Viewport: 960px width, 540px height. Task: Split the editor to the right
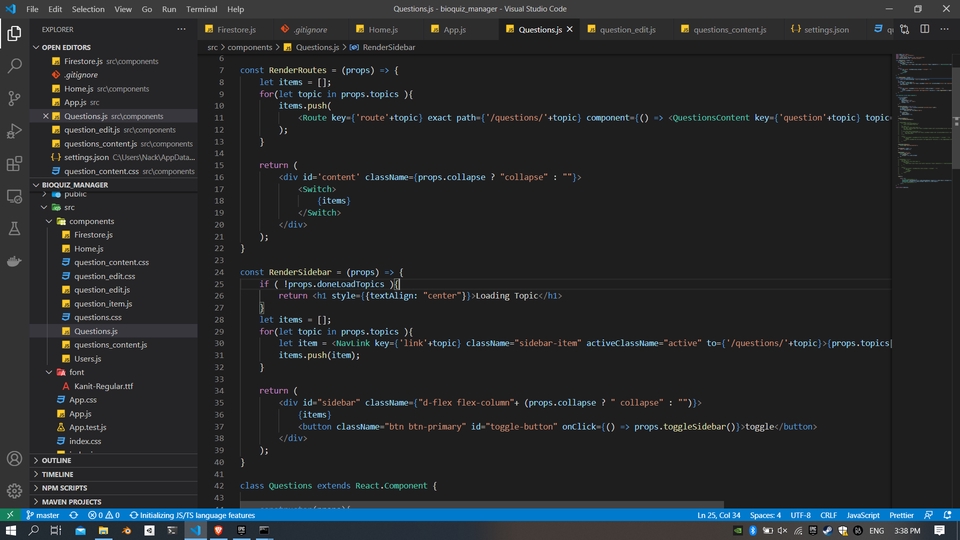pyautogui.click(x=924, y=29)
